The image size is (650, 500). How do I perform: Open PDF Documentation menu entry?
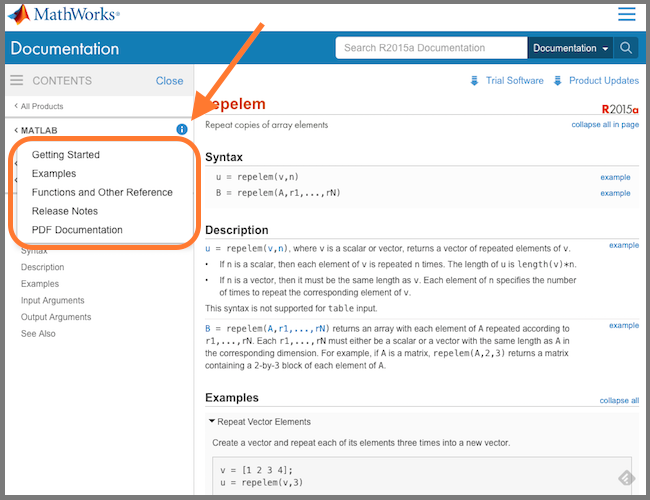tap(77, 230)
